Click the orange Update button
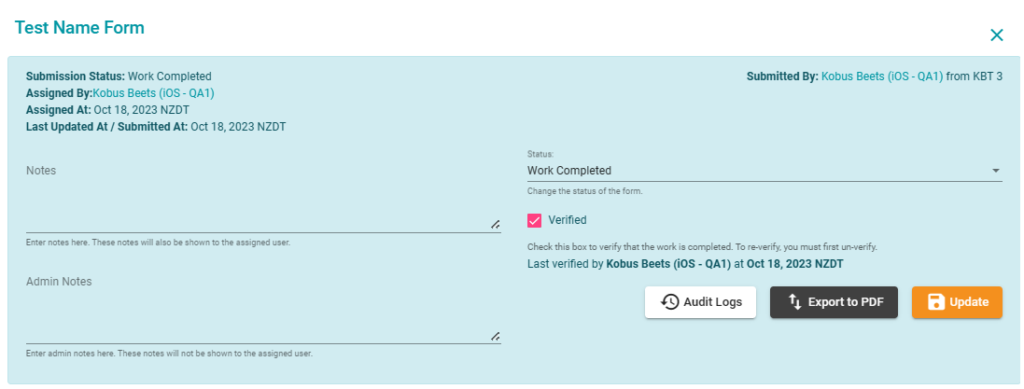1024x389 pixels. (x=957, y=302)
